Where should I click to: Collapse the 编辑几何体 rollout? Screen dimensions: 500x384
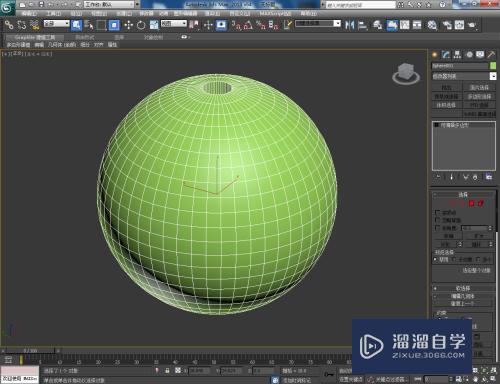click(x=463, y=296)
